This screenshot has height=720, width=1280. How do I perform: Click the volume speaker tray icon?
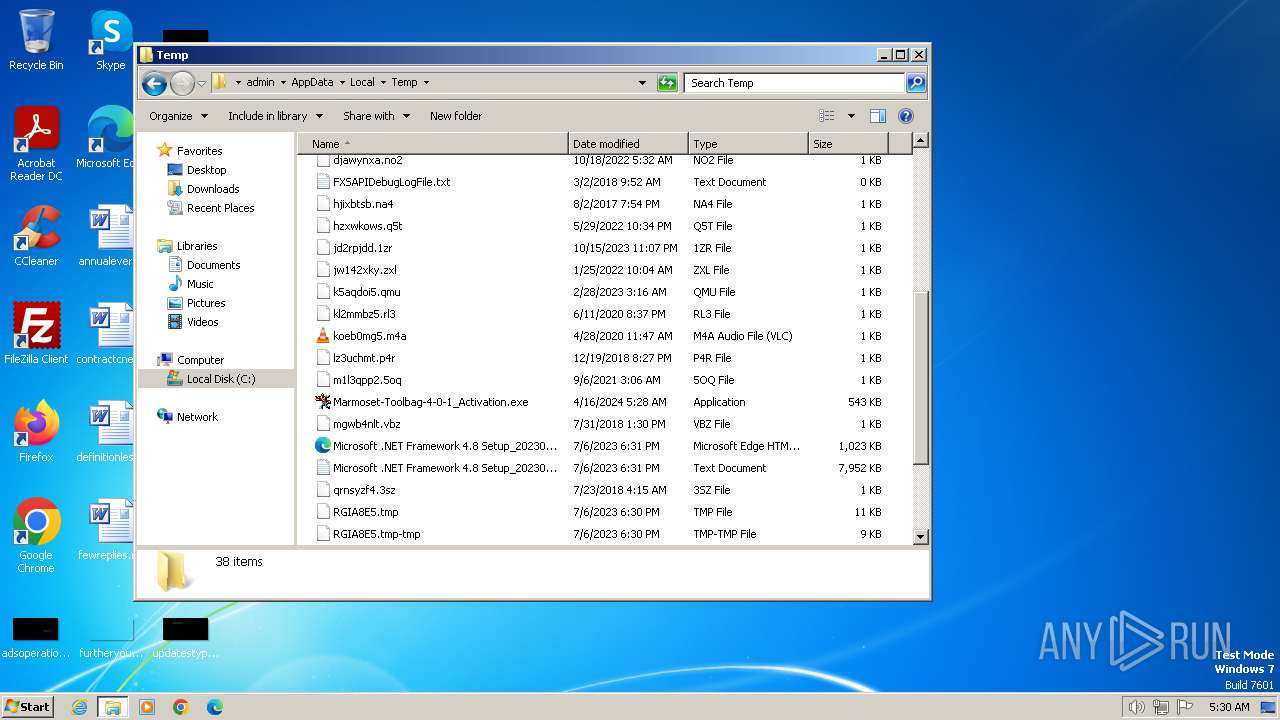1136,707
